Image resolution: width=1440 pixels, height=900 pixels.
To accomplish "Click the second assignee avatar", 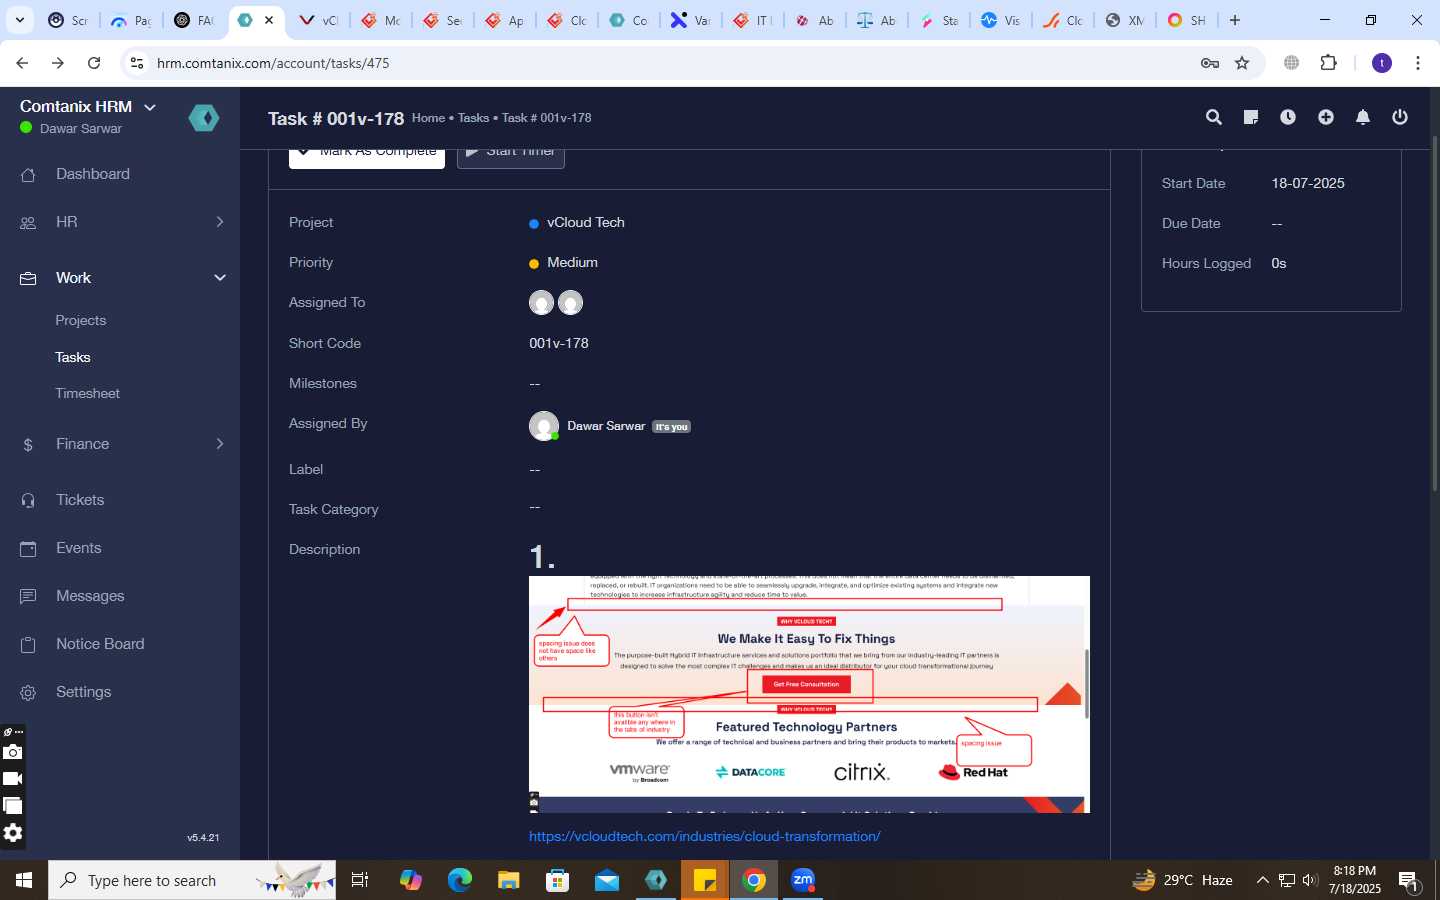I will [x=570, y=302].
